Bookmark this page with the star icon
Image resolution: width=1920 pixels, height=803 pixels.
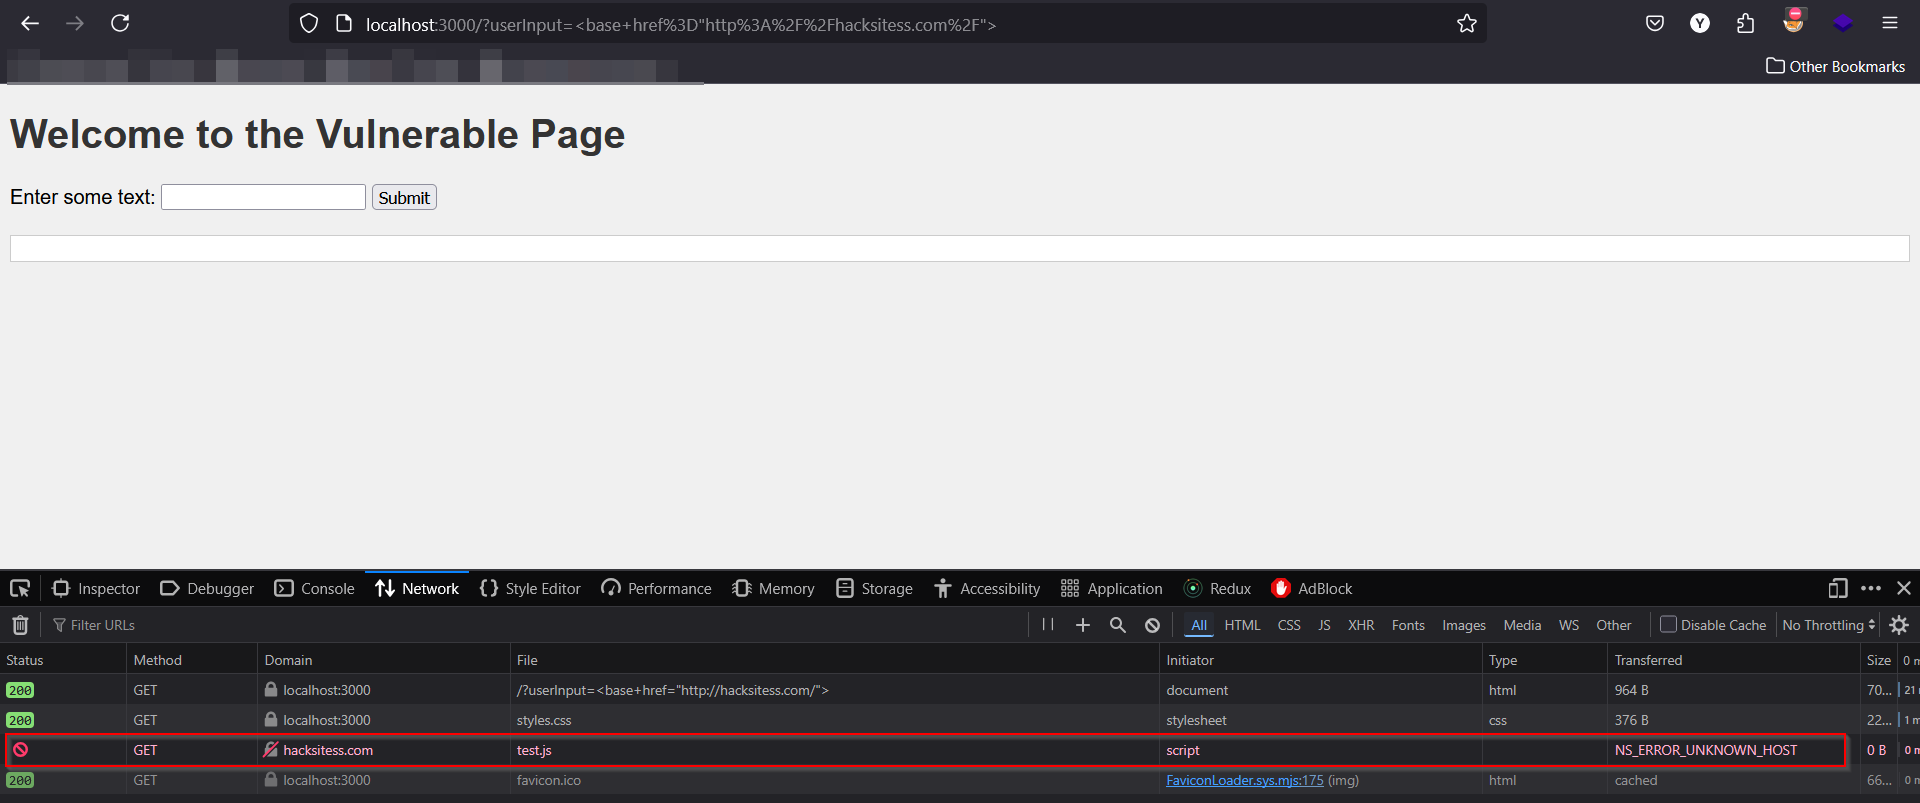click(1466, 23)
